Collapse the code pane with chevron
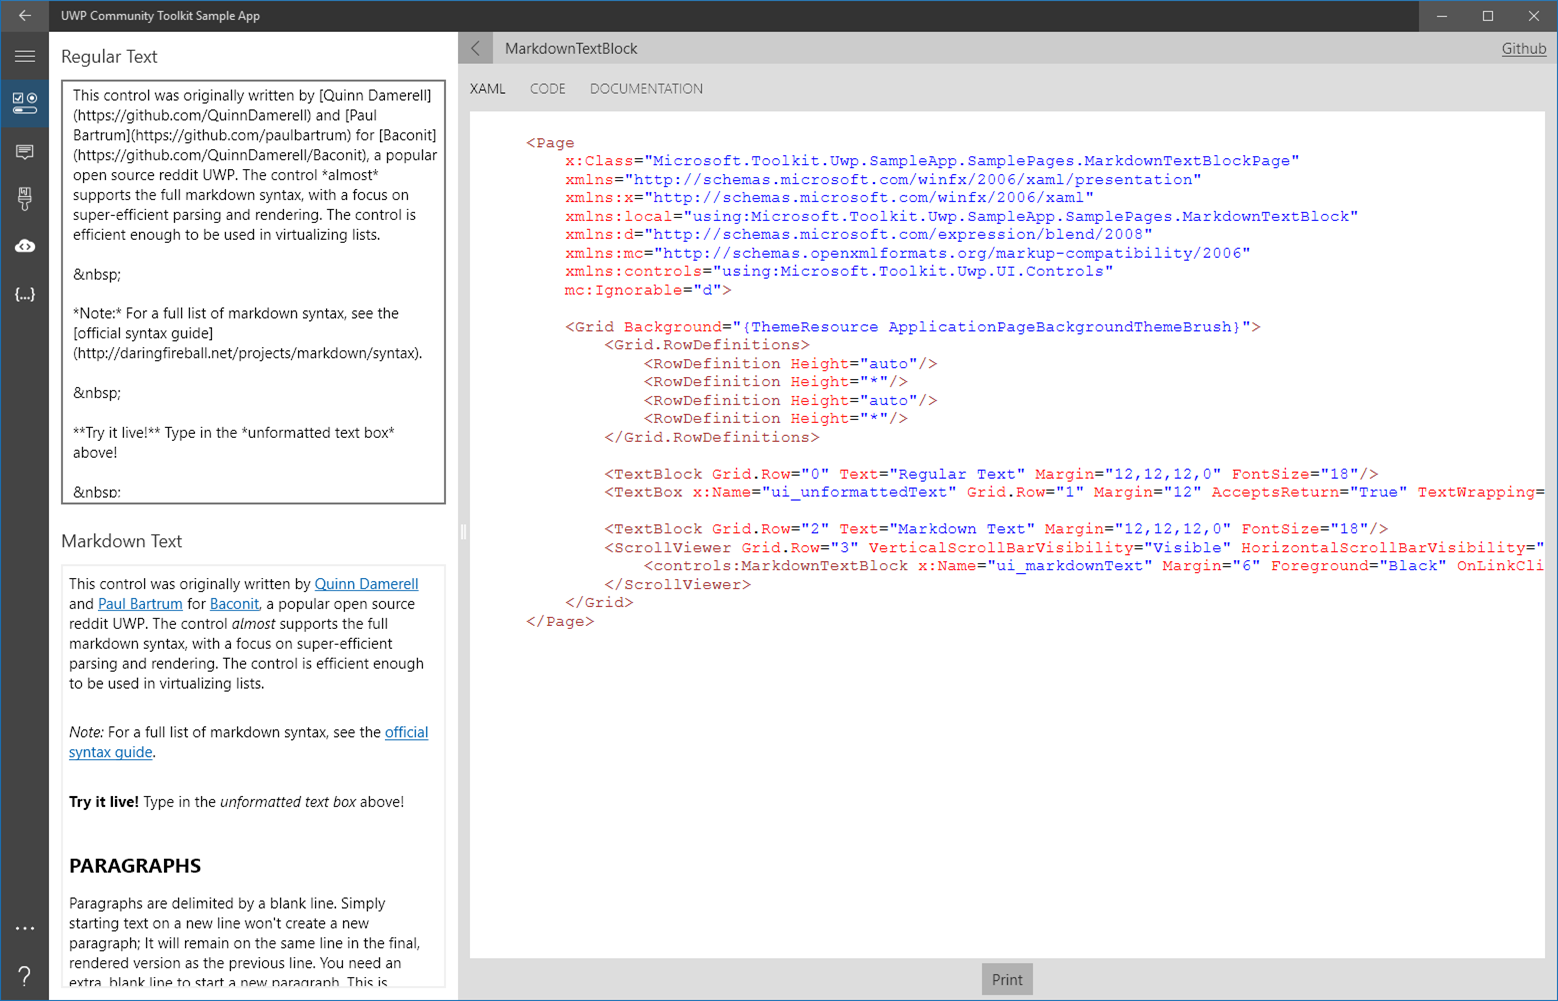This screenshot has width=1558, height=1001. [x=476, y=48]
